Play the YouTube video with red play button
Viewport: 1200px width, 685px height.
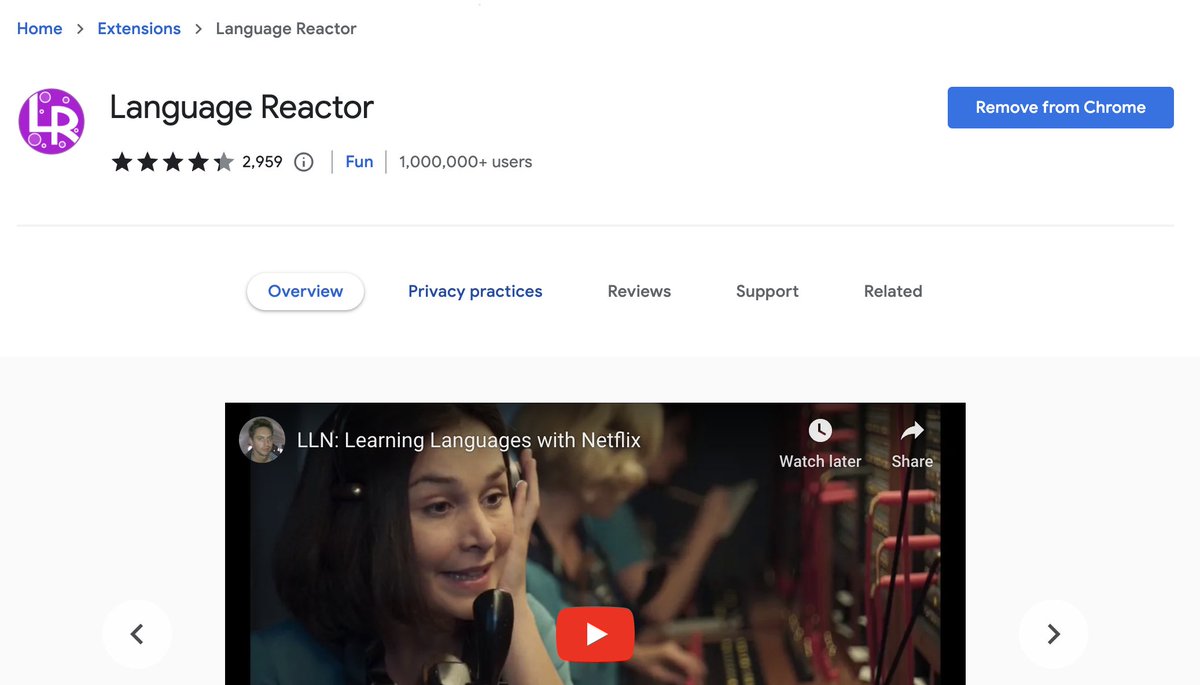click(x=595, y=634)
